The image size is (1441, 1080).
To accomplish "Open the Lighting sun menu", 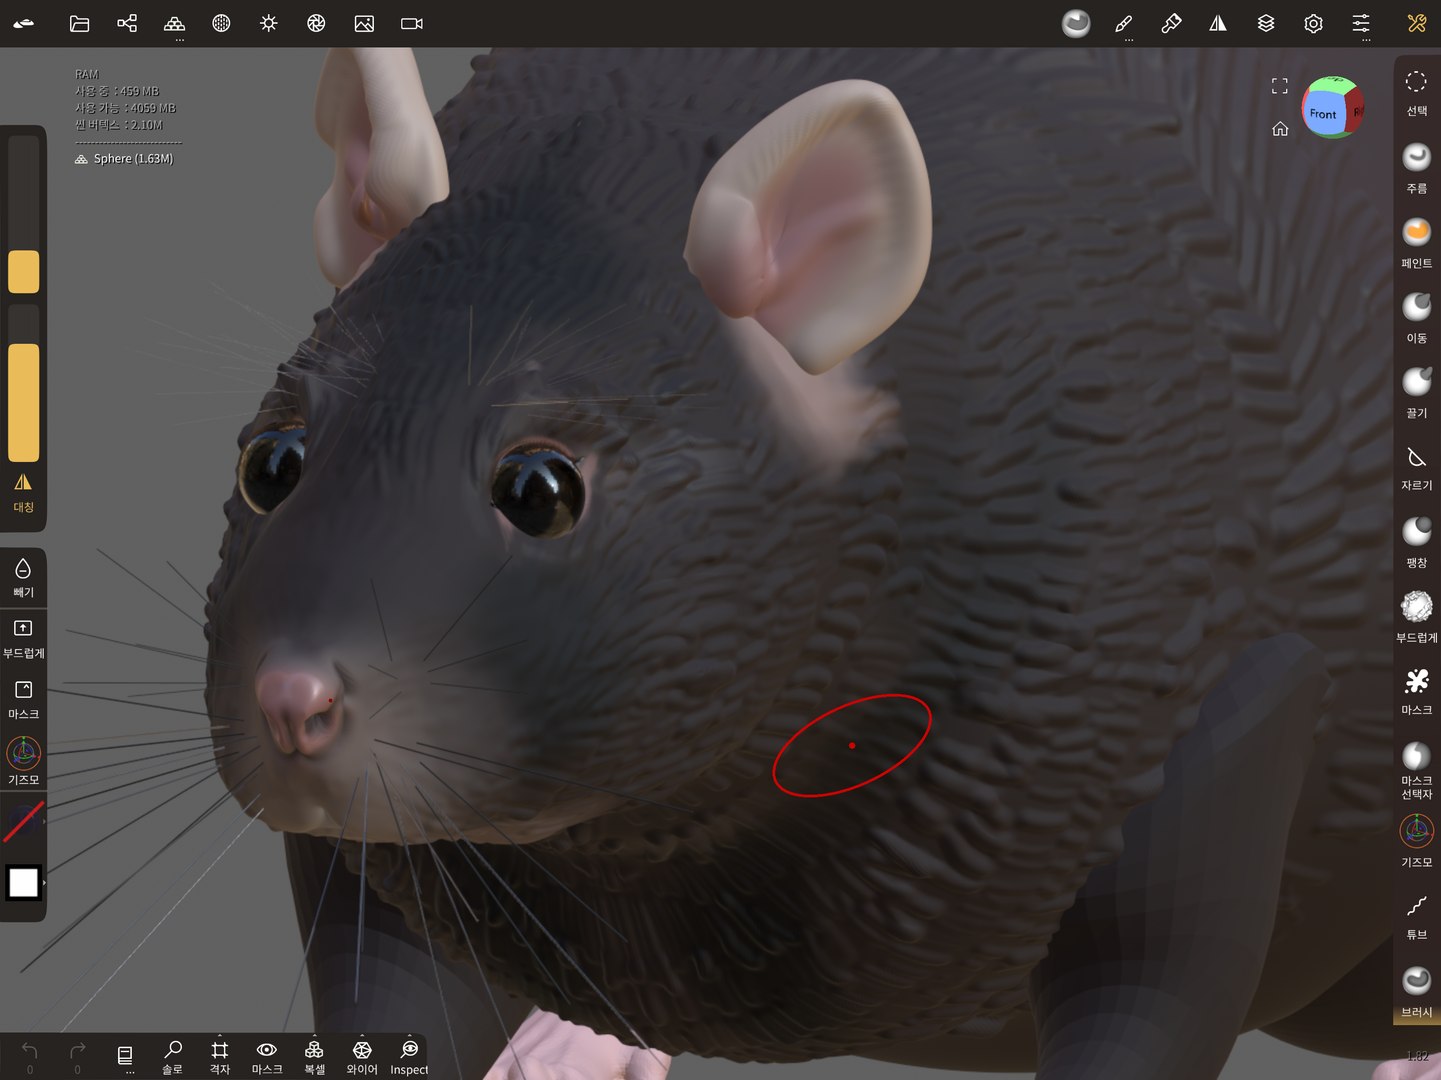I will pos(269,23).
